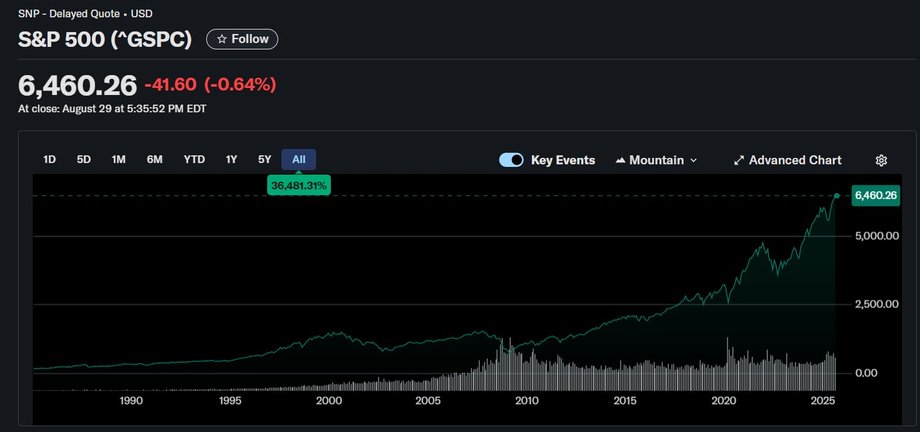Click the Advanced Chart expand arrows icon

739,160
